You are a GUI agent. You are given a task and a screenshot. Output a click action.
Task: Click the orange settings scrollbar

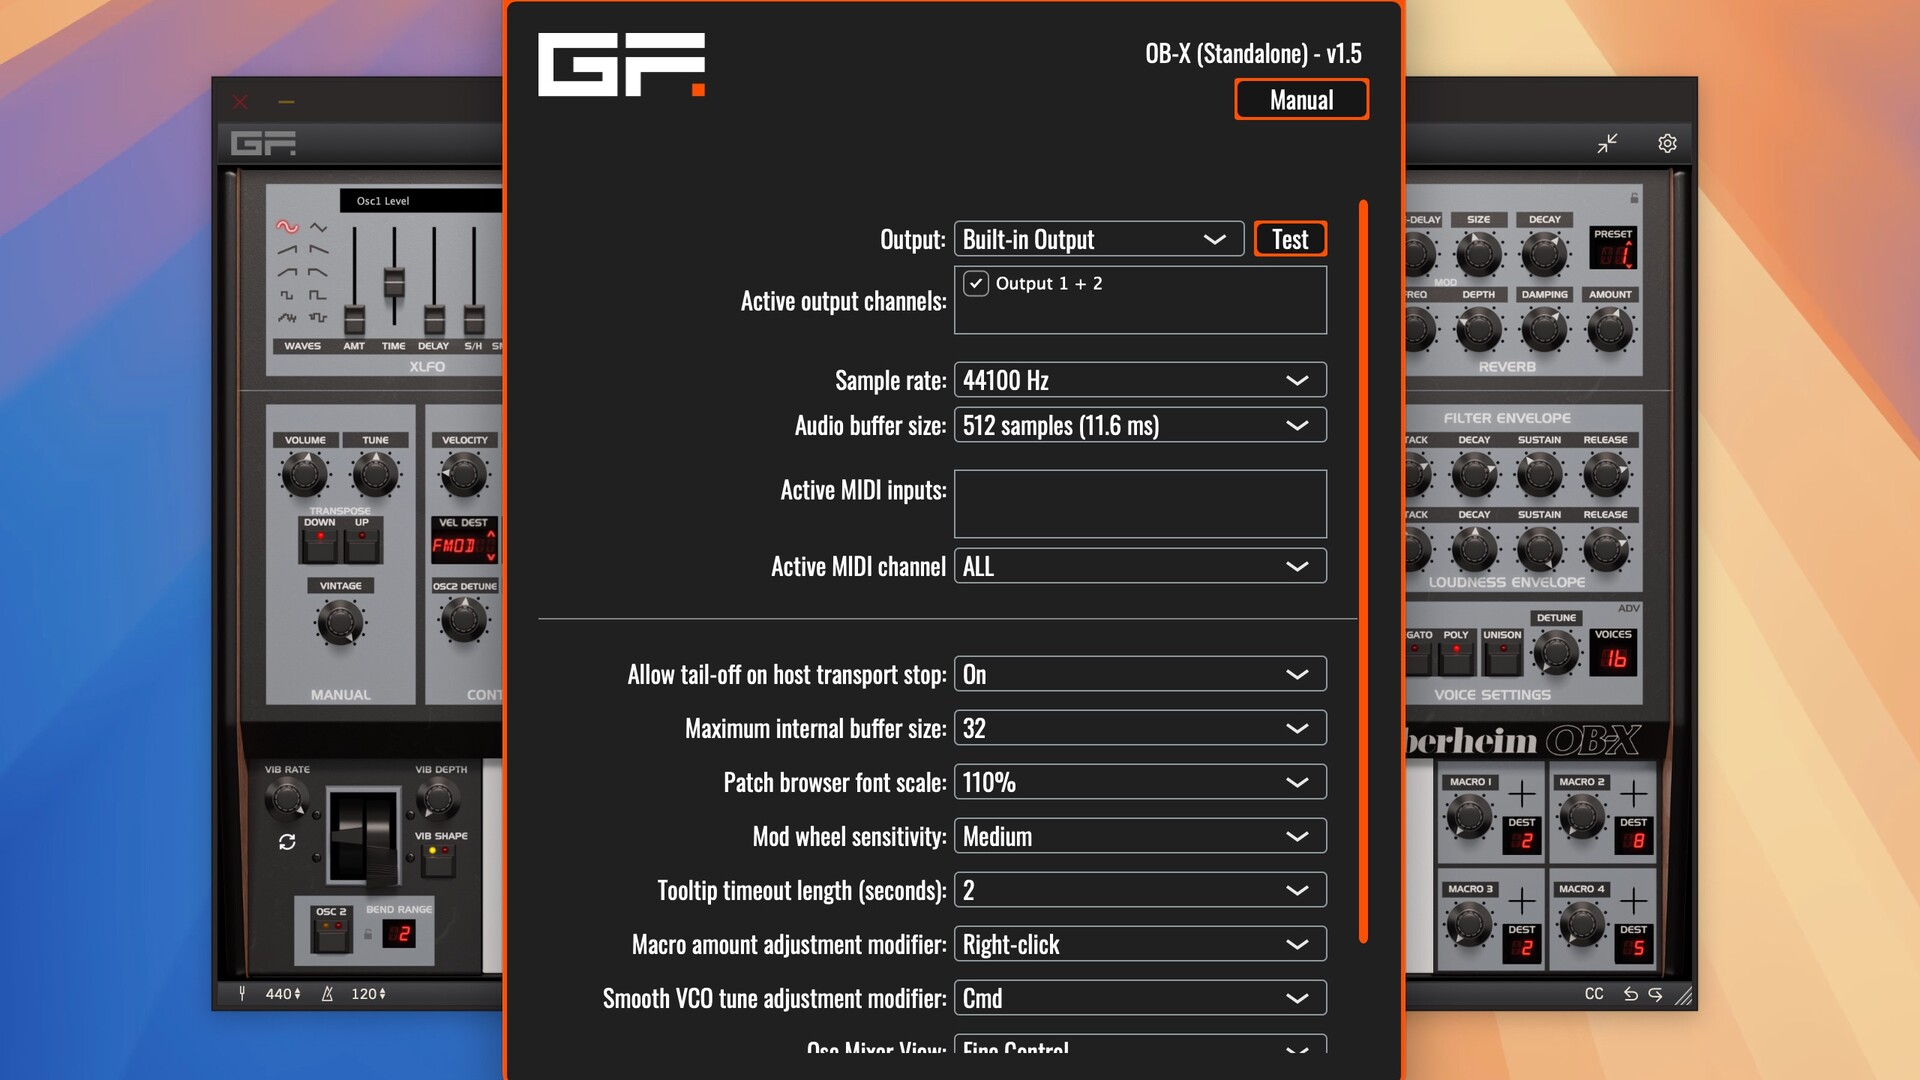[1363, 570]
